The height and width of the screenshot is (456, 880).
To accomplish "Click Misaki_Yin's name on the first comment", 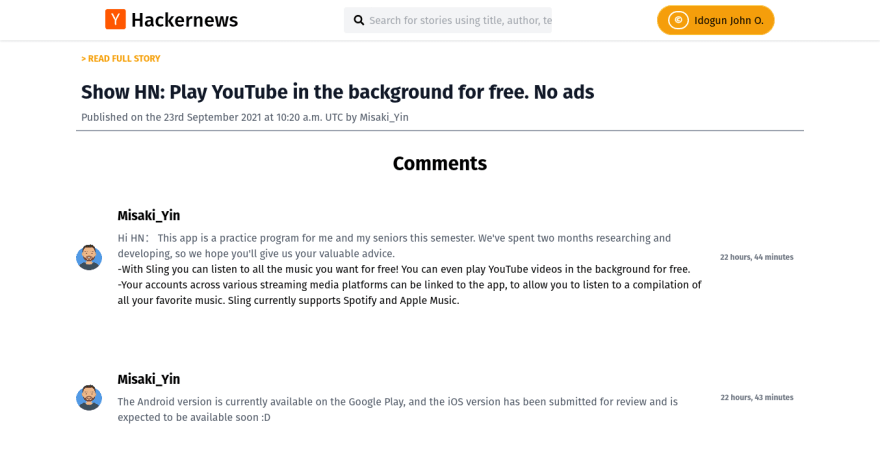I will point(149,215).
